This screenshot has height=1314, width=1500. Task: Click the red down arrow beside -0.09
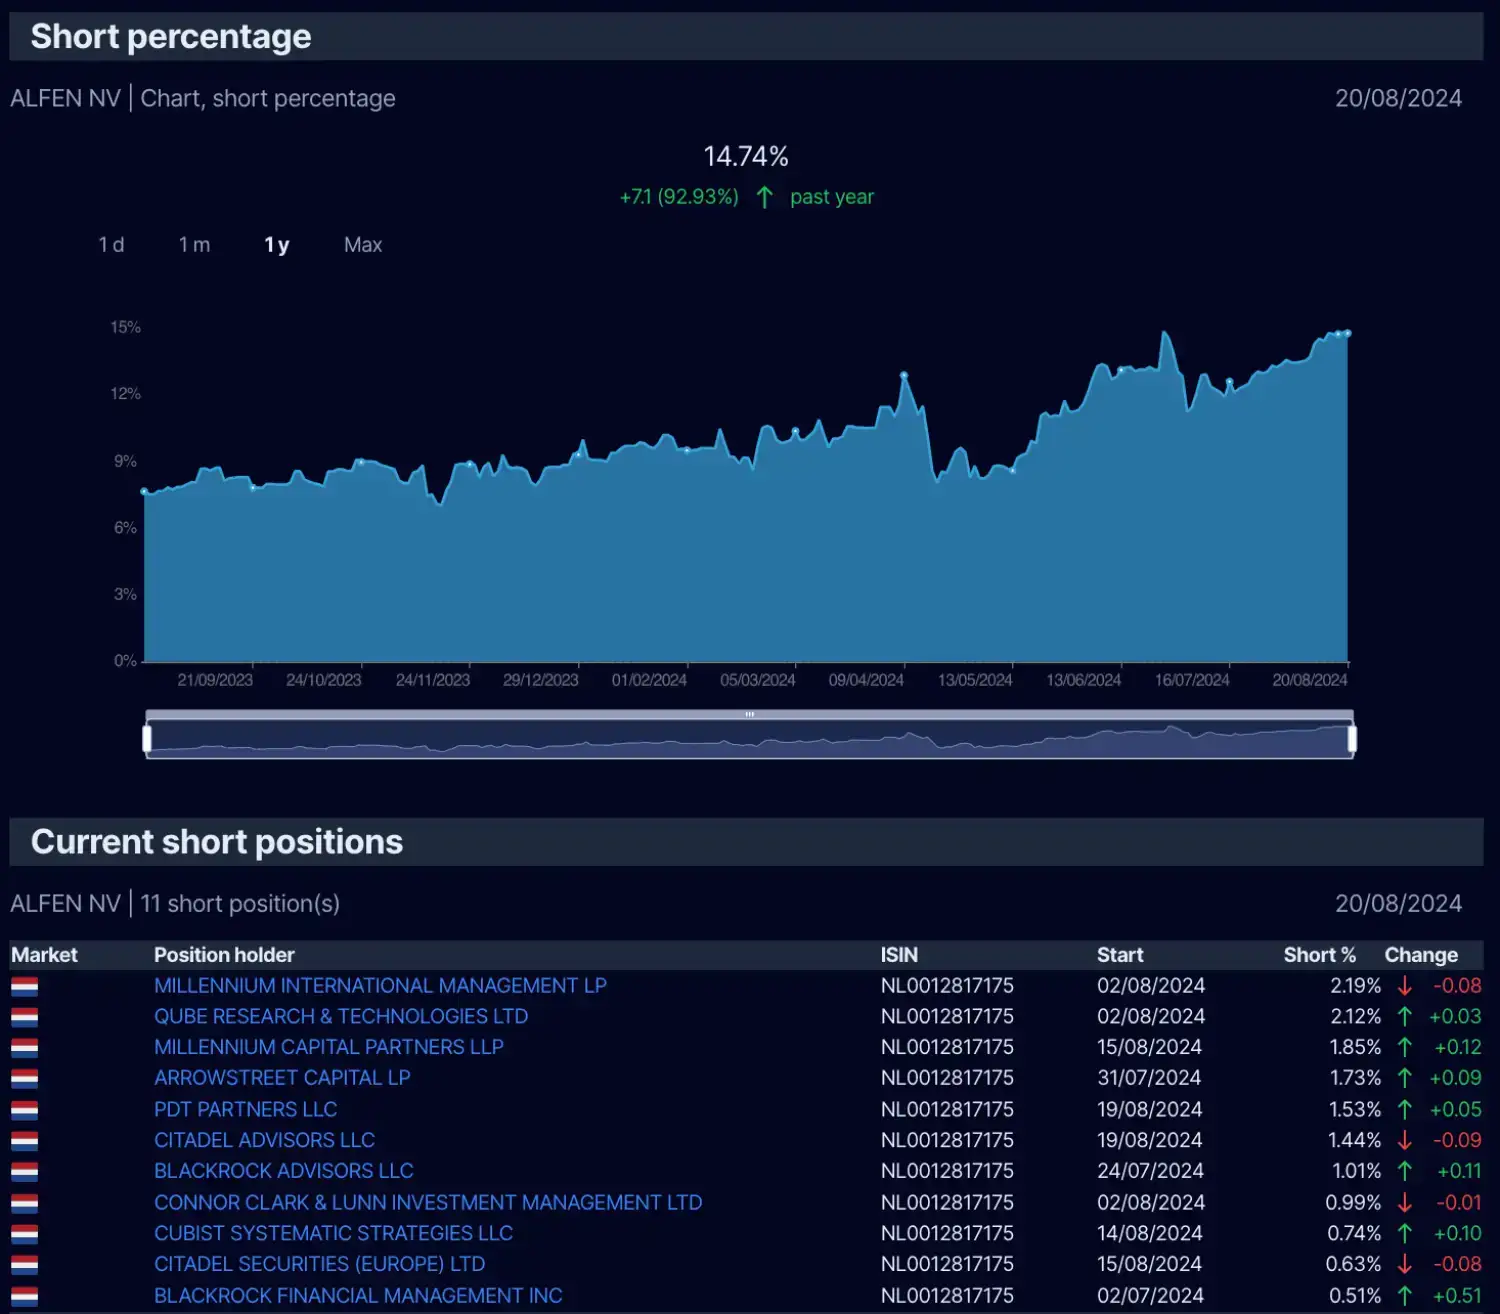(x=1405, y=1140)
